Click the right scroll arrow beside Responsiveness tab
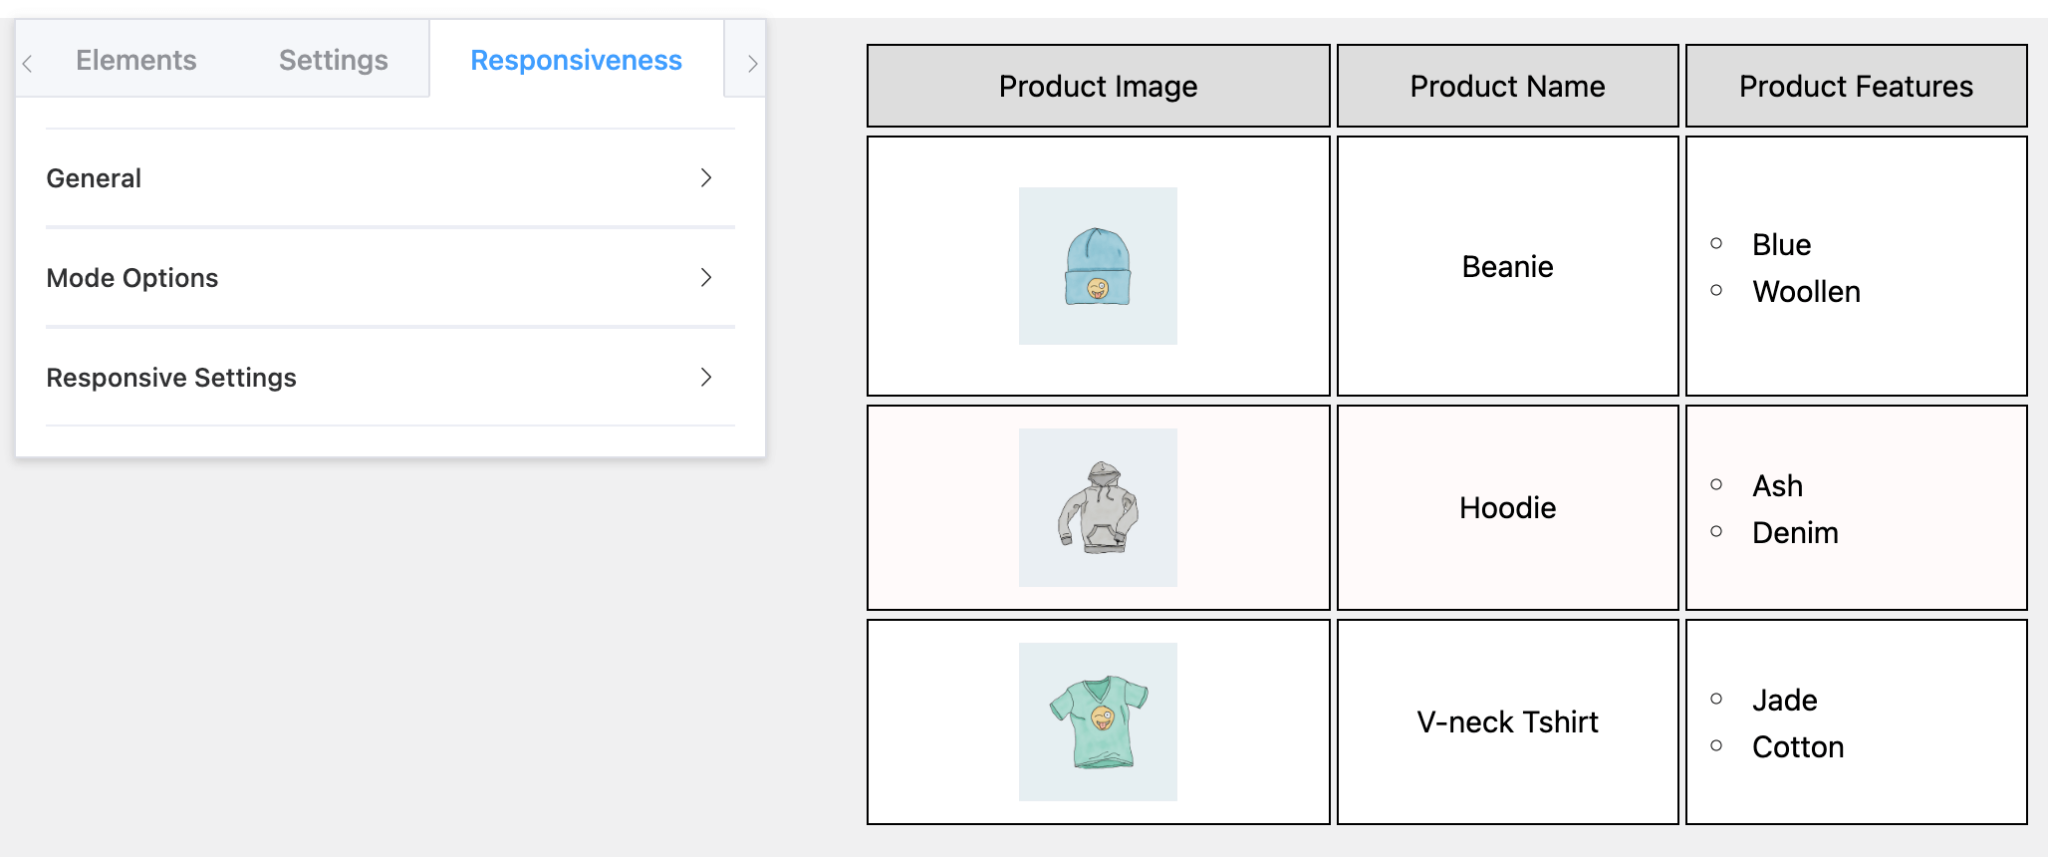Viewport: 2048px width, 857px height. tap(752, 62)
